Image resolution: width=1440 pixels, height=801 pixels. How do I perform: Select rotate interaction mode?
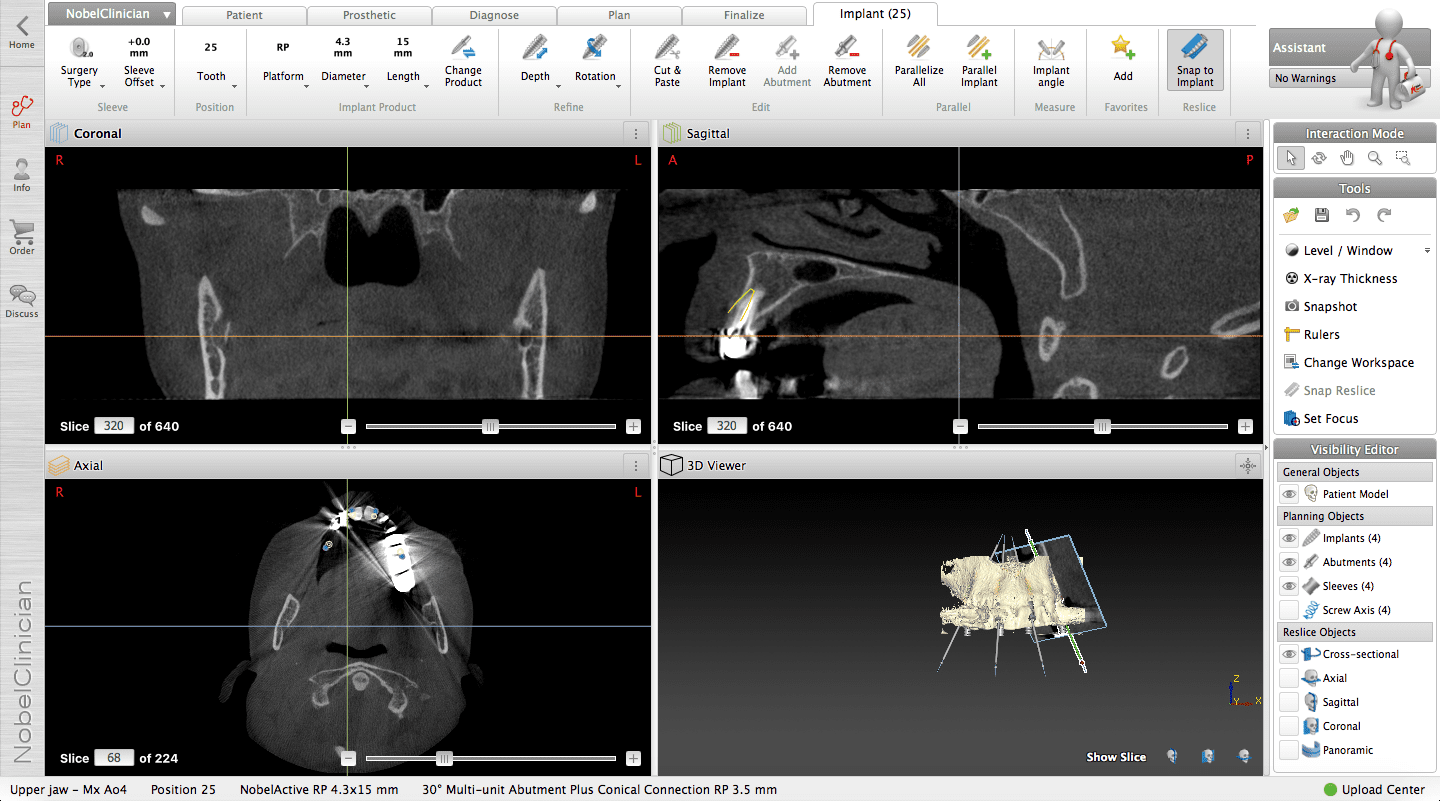(1319, 158)
